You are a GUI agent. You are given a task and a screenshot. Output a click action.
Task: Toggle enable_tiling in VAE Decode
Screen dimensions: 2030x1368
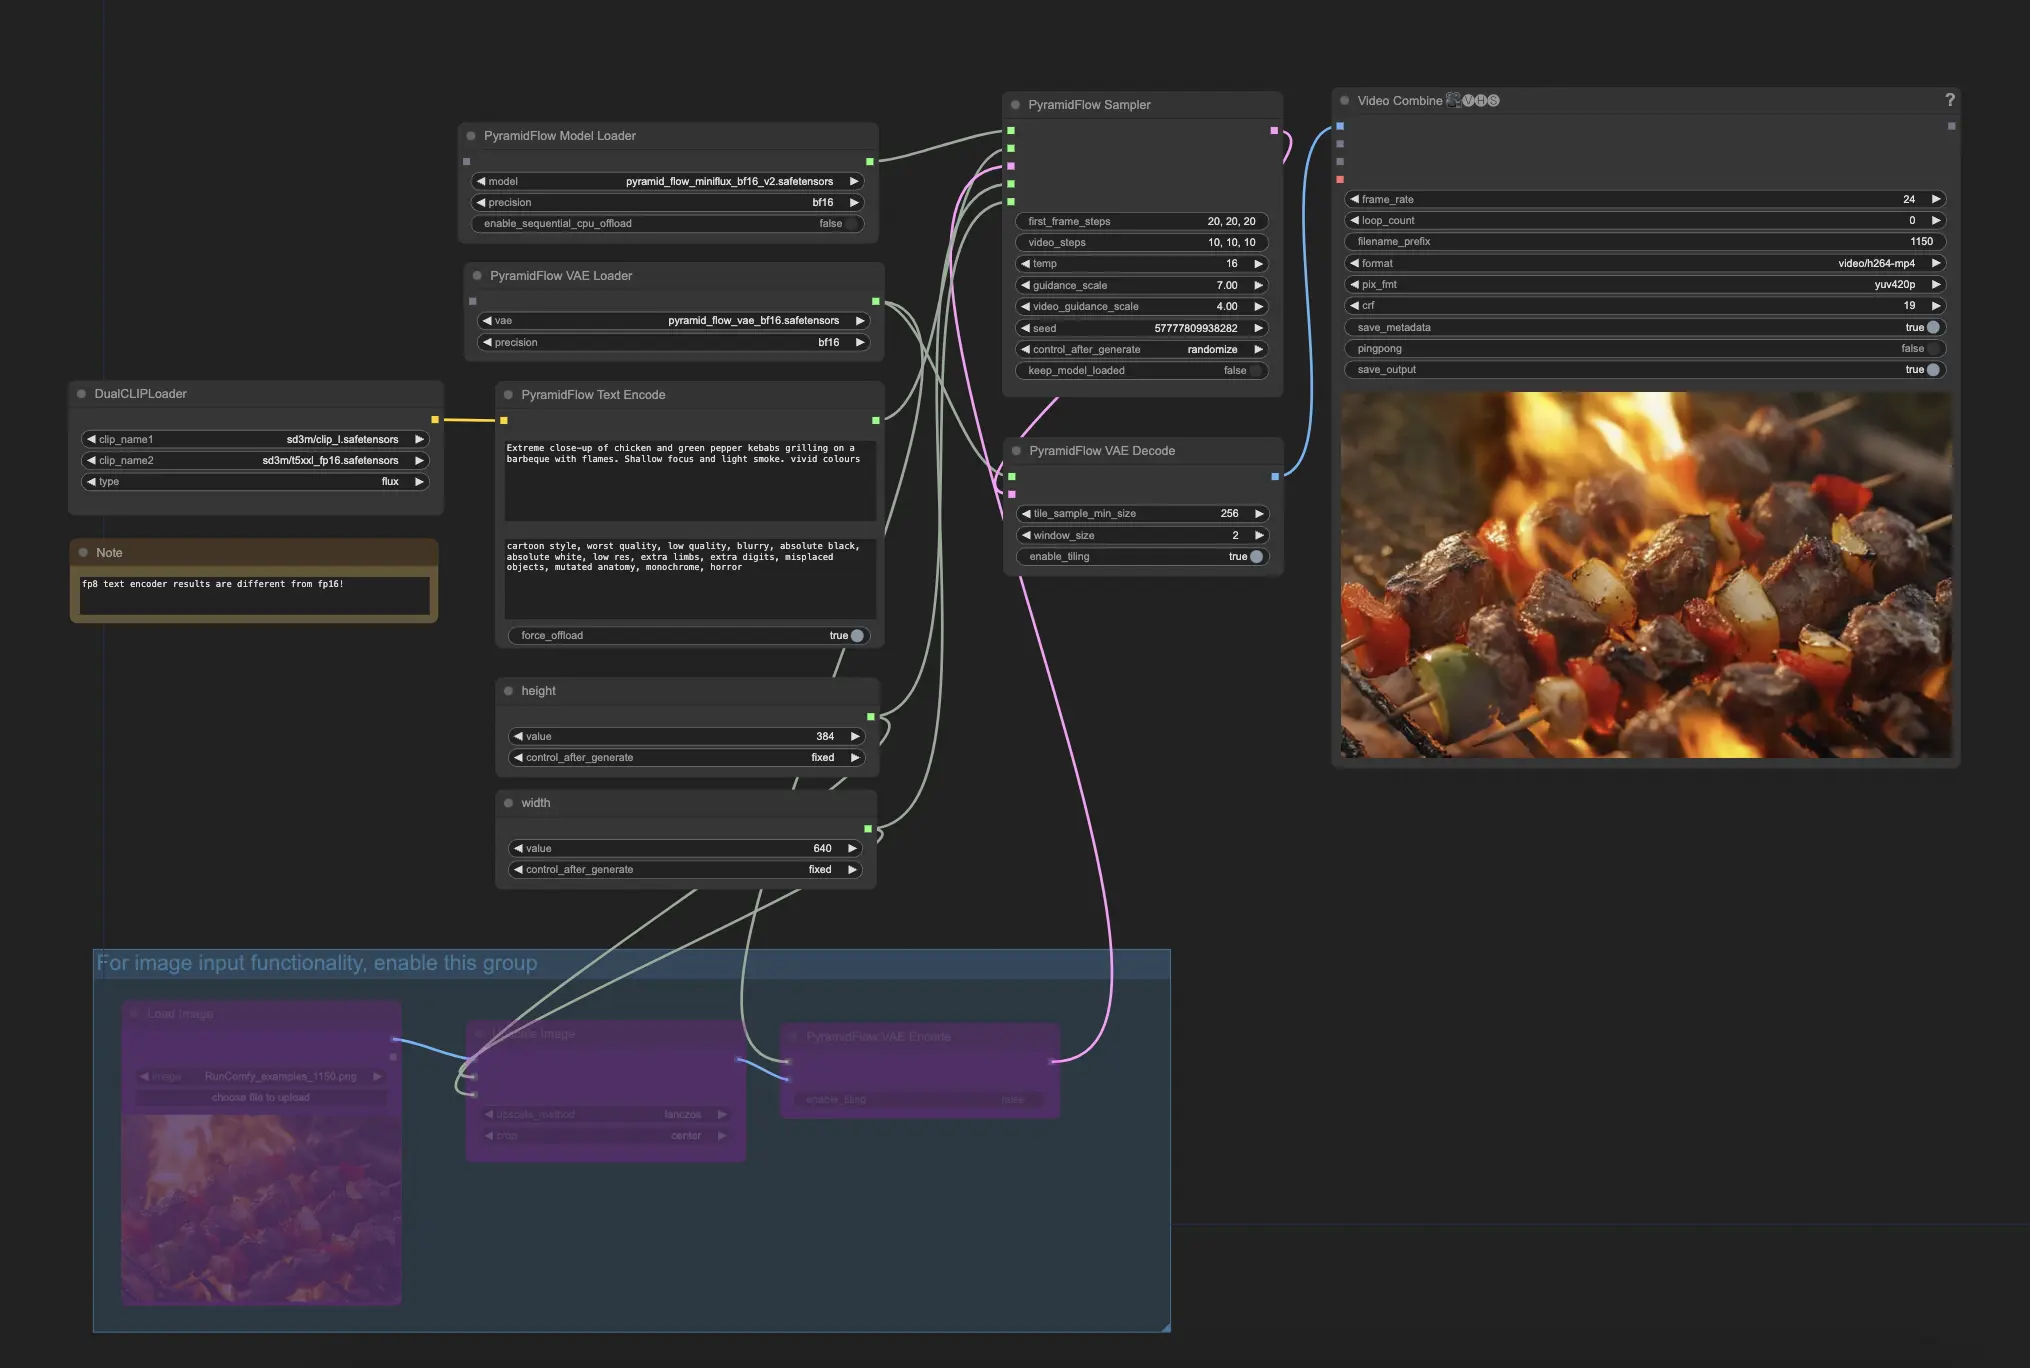(1143, 557)
